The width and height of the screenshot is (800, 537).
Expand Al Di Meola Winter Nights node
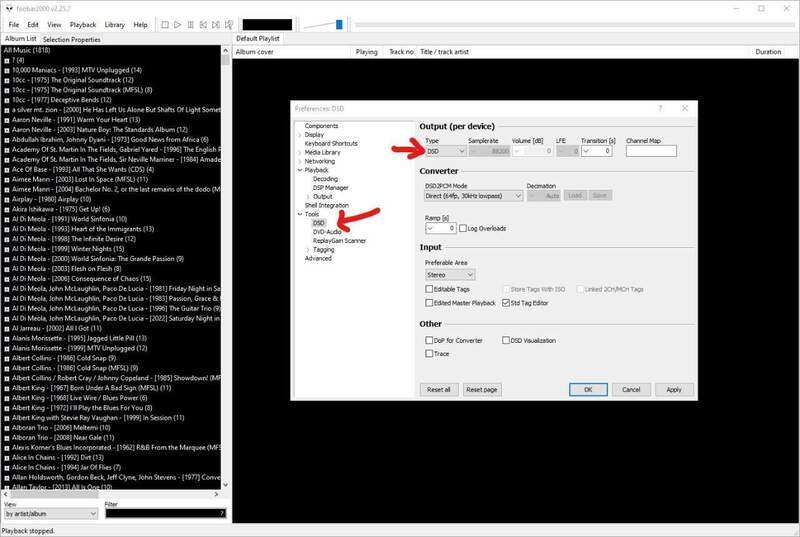click(7, 249)
